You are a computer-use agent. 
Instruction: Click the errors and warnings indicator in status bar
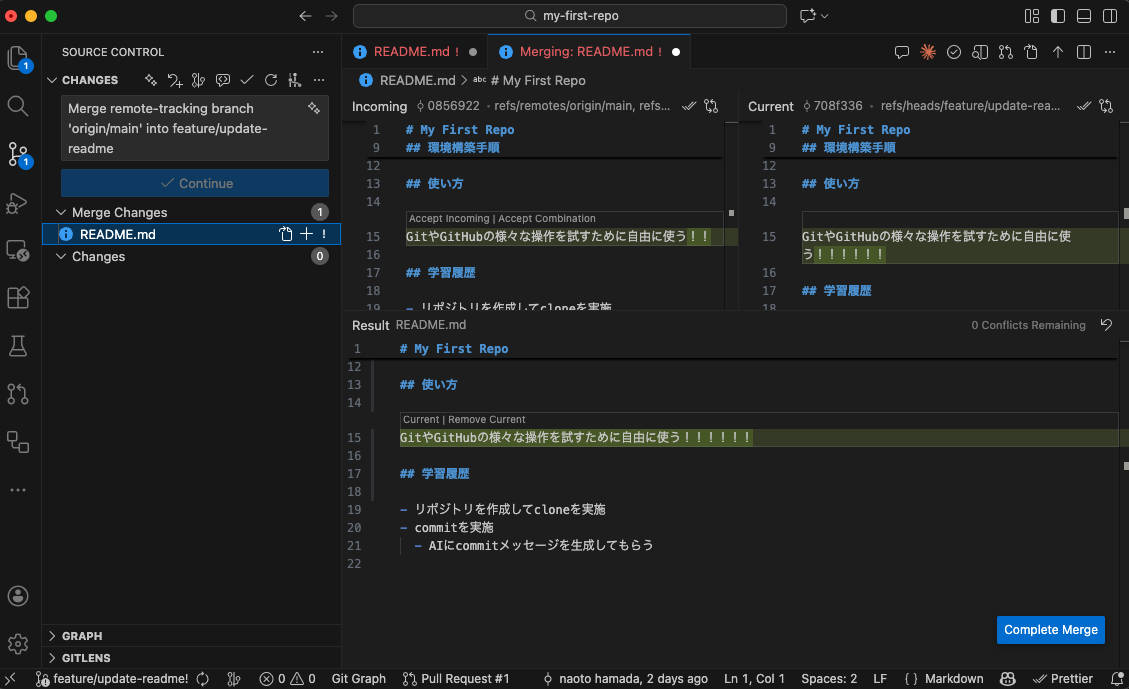[x=288, y=678]
